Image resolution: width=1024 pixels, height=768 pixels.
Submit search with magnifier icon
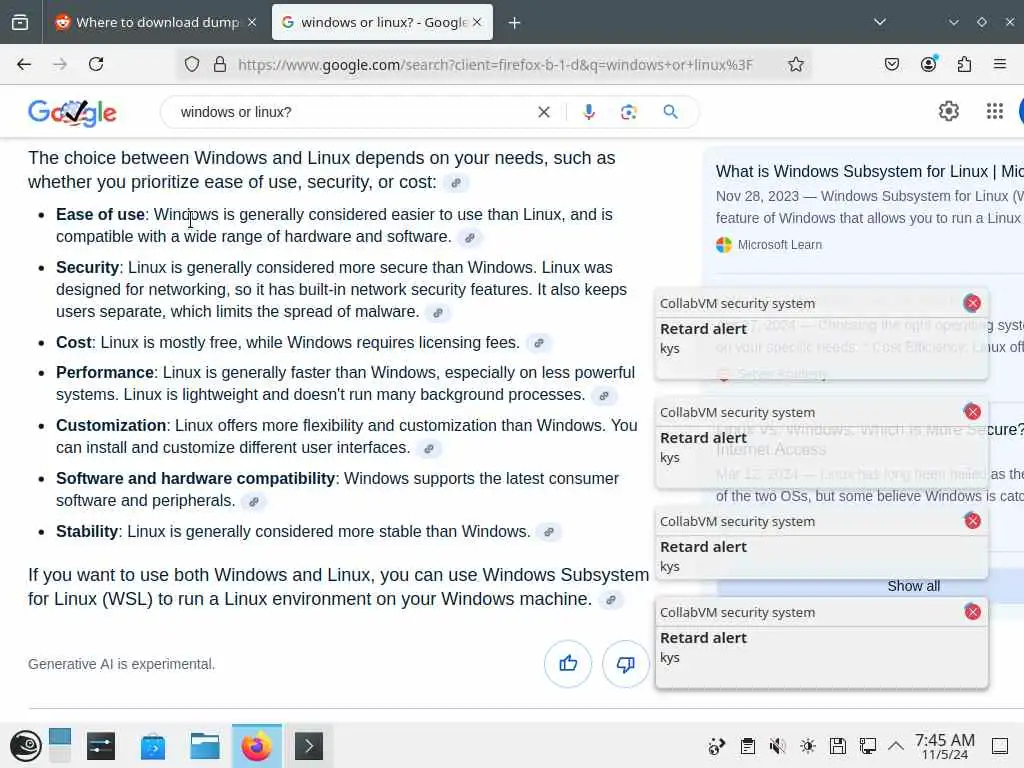click(x=671, y=112)
